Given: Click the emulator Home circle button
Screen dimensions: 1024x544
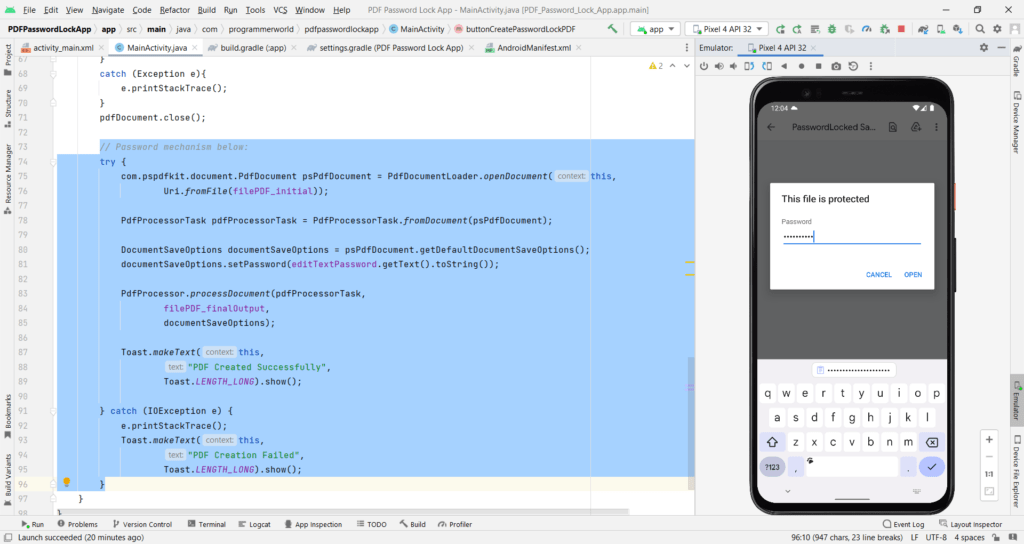Looking at the screenshot, I should (x=801, y=66).
